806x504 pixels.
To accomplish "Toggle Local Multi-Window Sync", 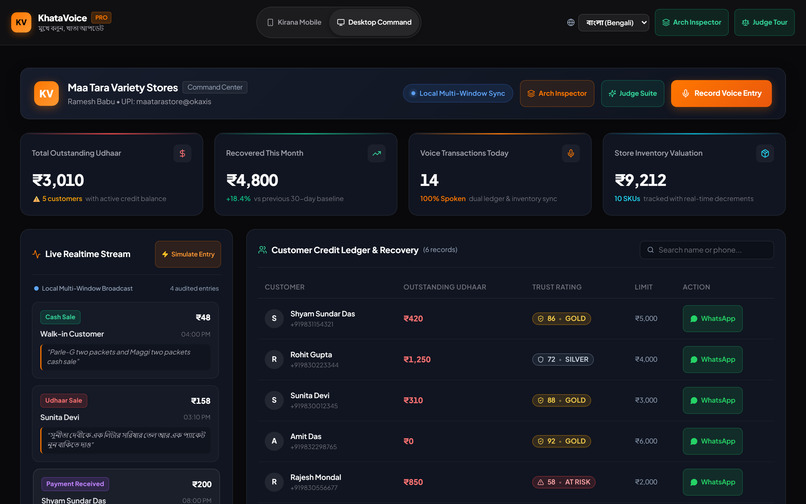I will pos(457,94).
